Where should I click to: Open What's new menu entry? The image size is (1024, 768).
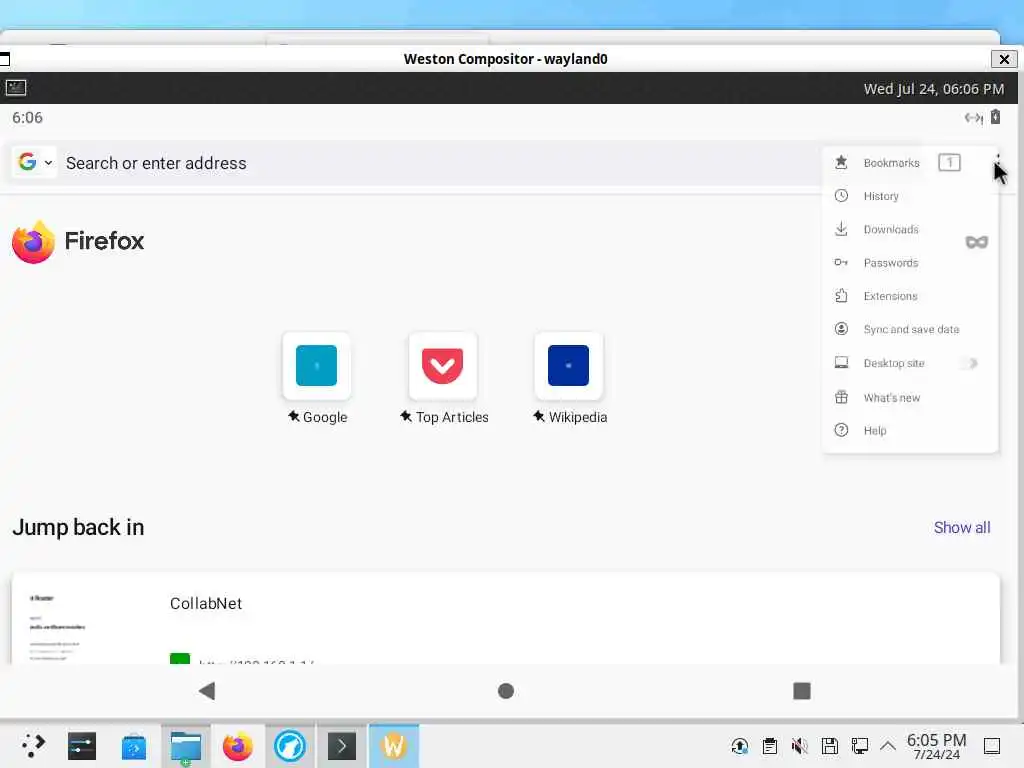point(891,398)
